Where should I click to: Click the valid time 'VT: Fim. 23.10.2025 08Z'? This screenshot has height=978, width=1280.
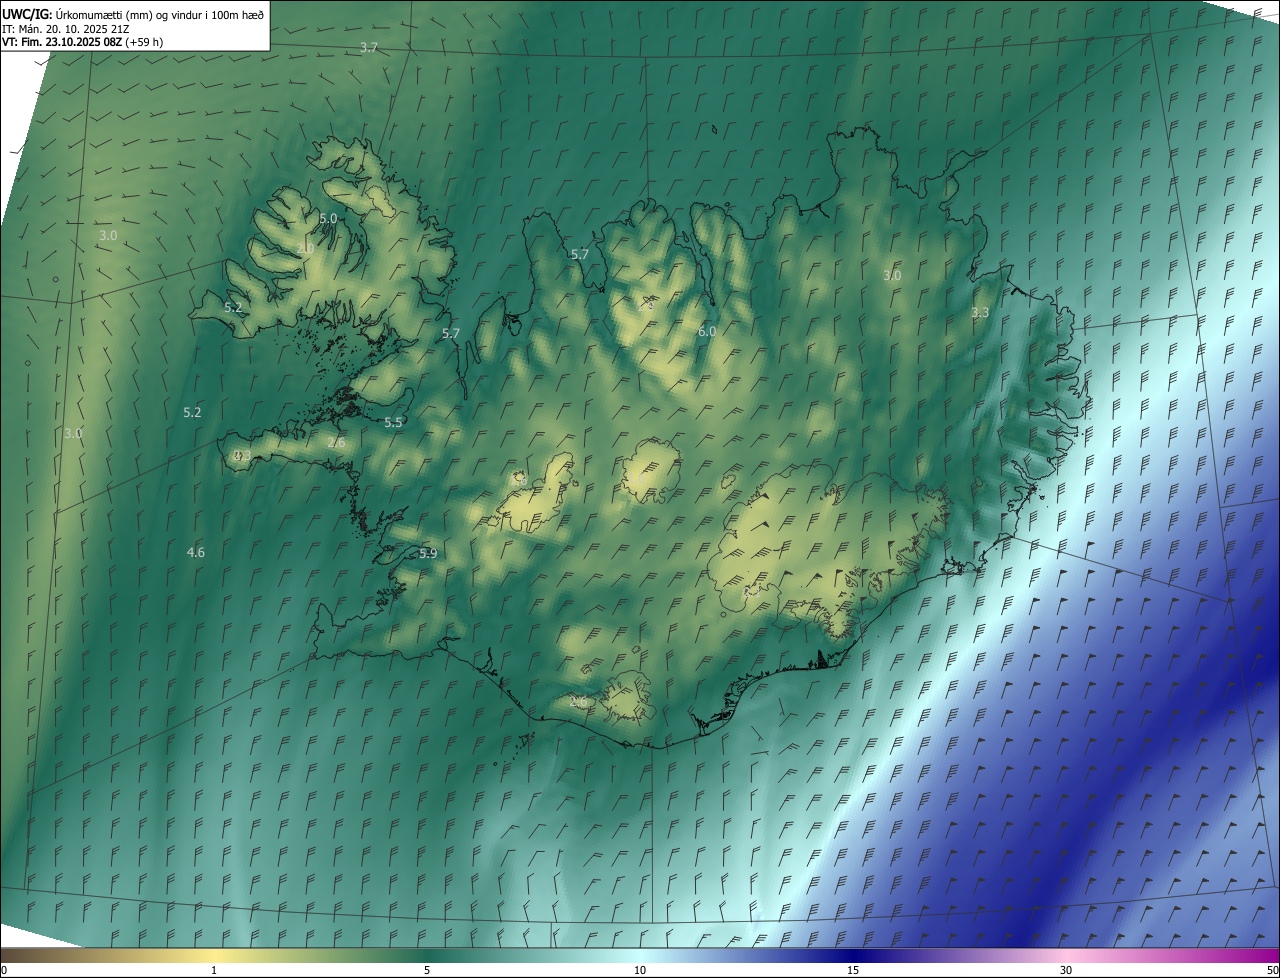click(62, 42)
